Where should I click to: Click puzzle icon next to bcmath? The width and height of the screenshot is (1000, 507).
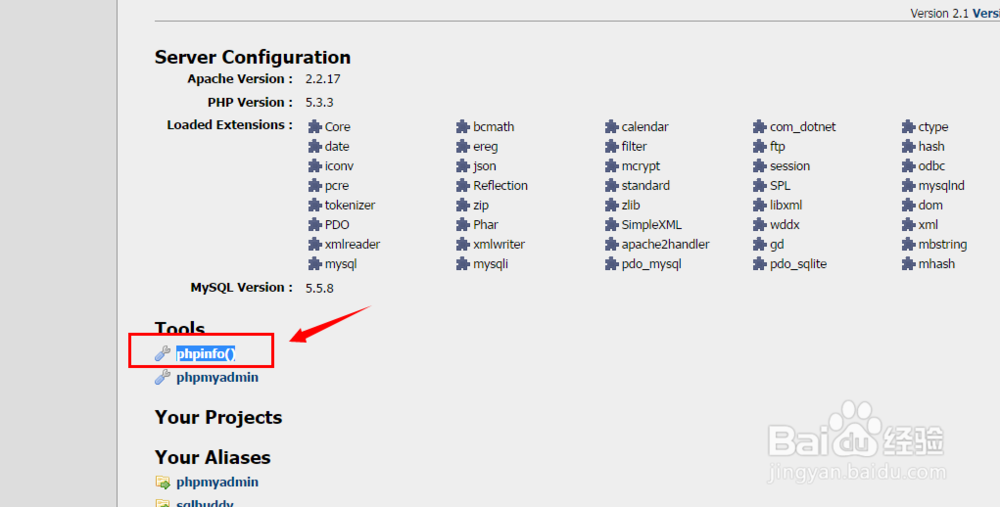coord(463,127)
